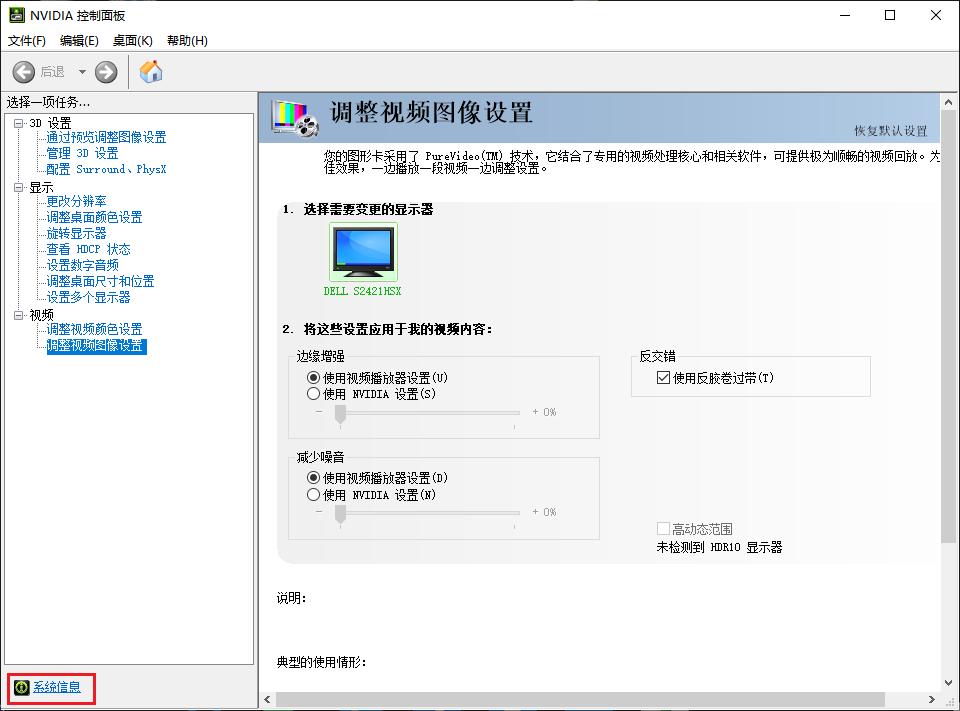Screen dimensions: 960x711
Task: Toggle 使用反胶卷过带(T) checkbox
Action: pyautogui.click(x=715, y=378)
